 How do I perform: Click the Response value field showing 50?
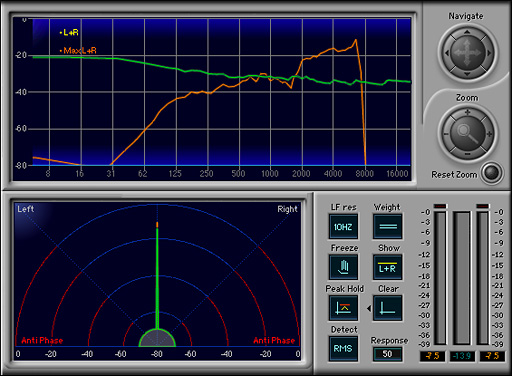coord(387,354)
